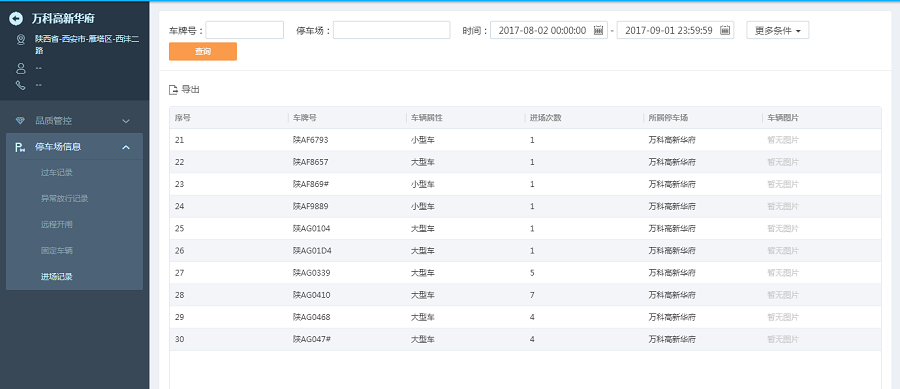Click the 导出 export icon

point(173,90)
